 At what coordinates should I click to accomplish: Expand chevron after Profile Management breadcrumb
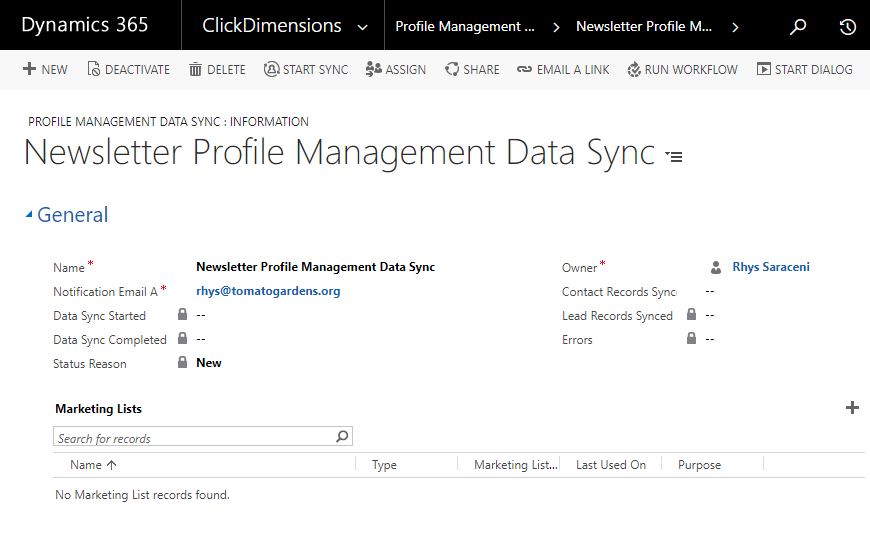coord(556,27)
